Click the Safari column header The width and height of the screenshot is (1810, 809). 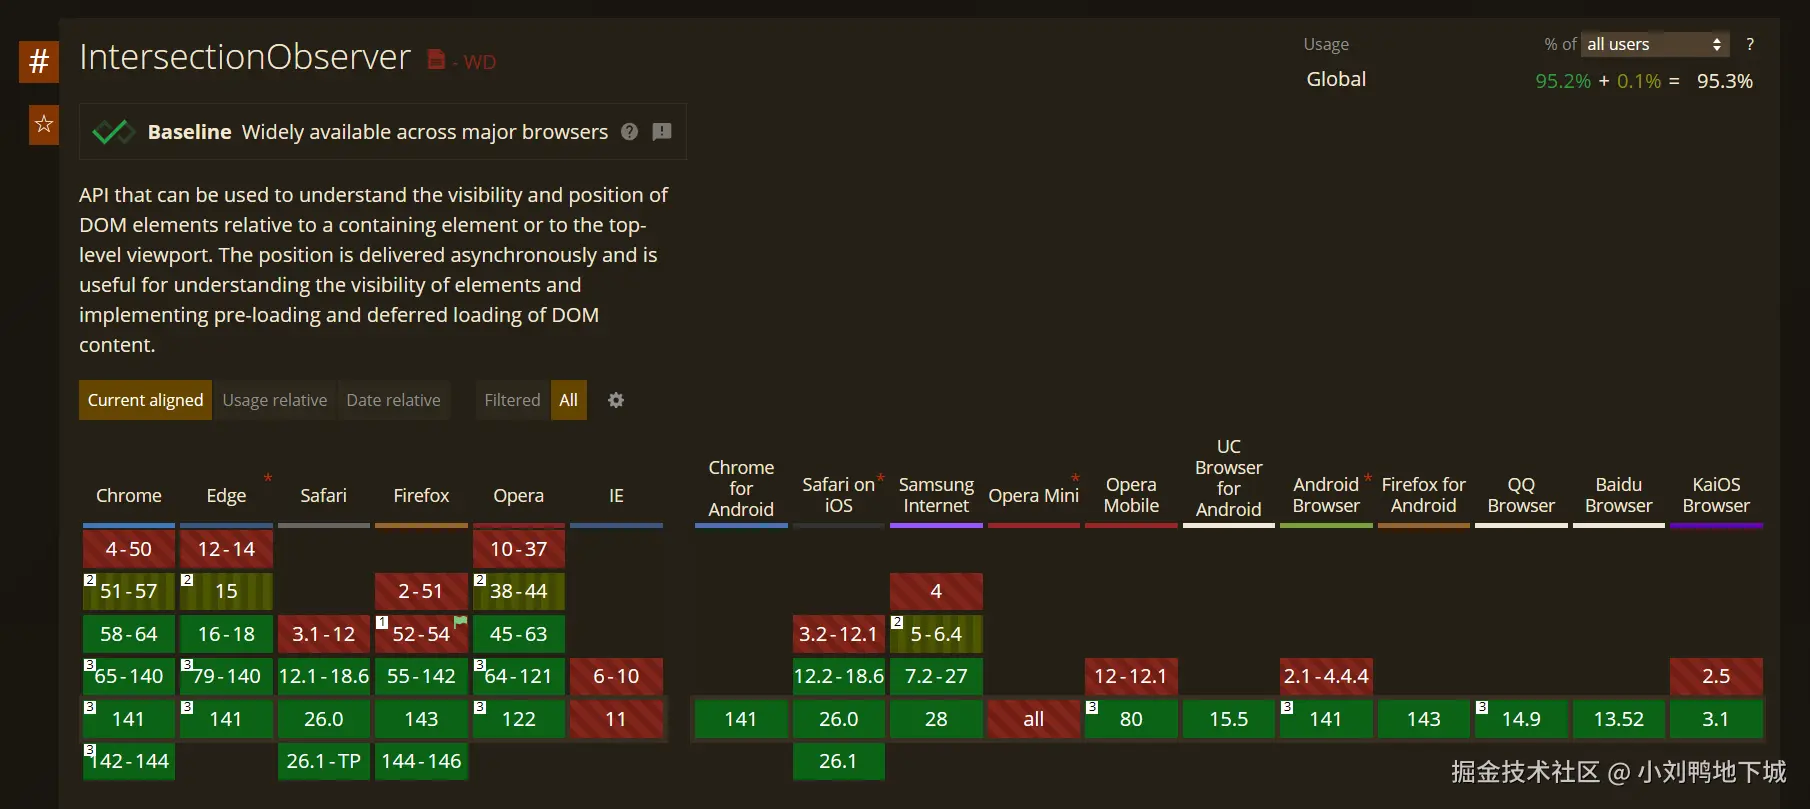pyautogui.click(x=324, y=495)
